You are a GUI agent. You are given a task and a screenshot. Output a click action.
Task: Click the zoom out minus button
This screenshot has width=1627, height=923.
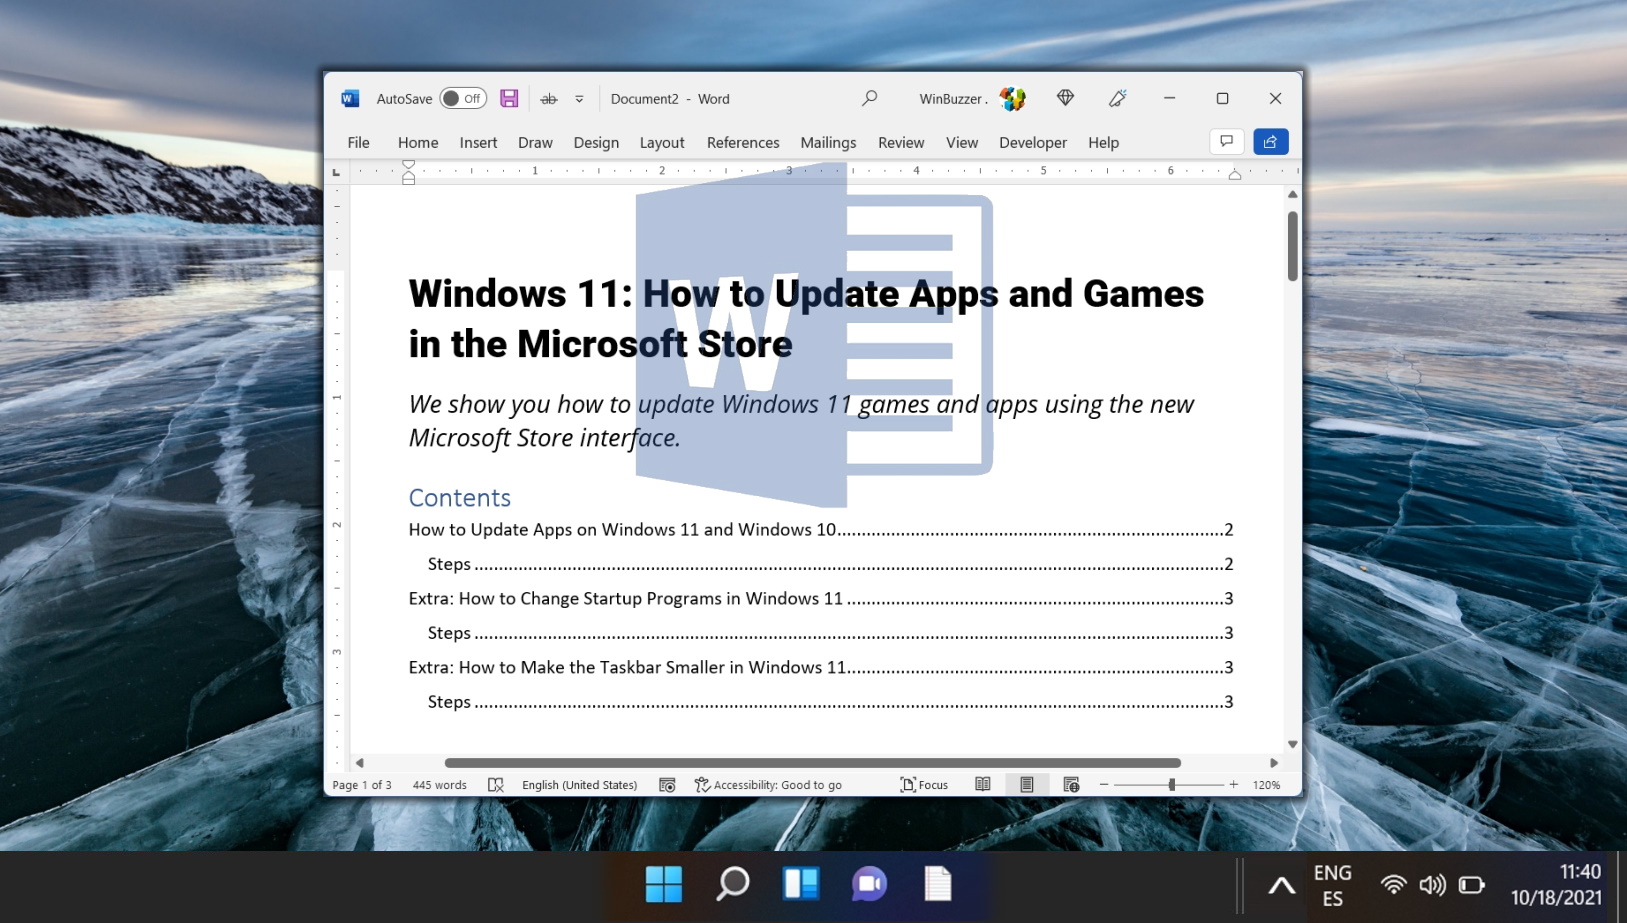tap(1104, 785)
